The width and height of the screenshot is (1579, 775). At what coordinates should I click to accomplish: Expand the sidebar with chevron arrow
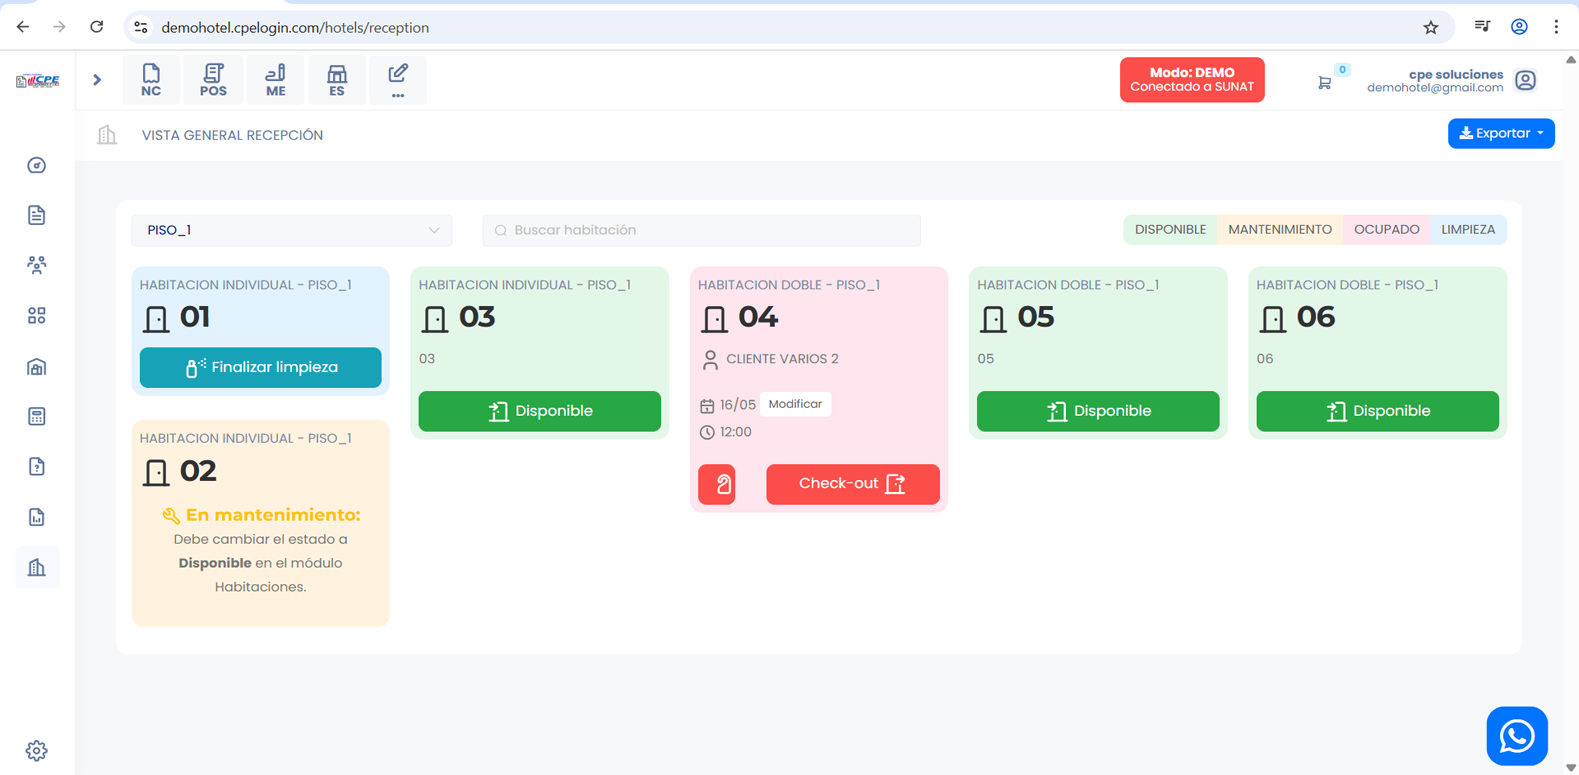click(x=97, y=80)
